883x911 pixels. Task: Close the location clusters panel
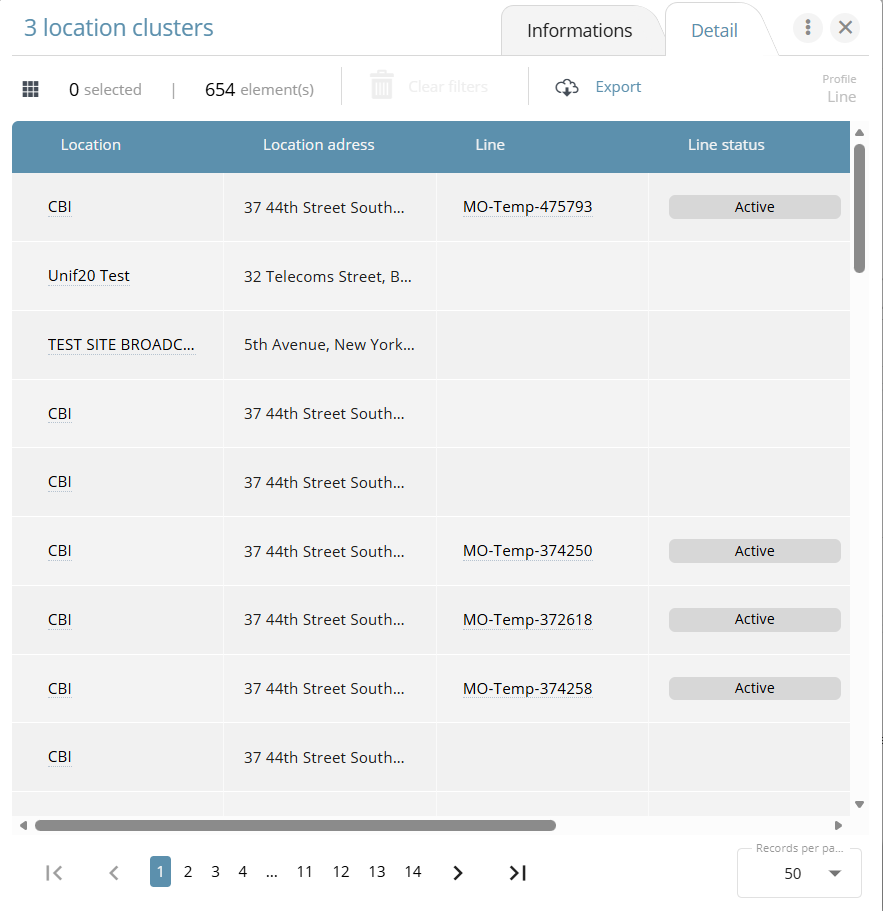click(x=846, y=28)
